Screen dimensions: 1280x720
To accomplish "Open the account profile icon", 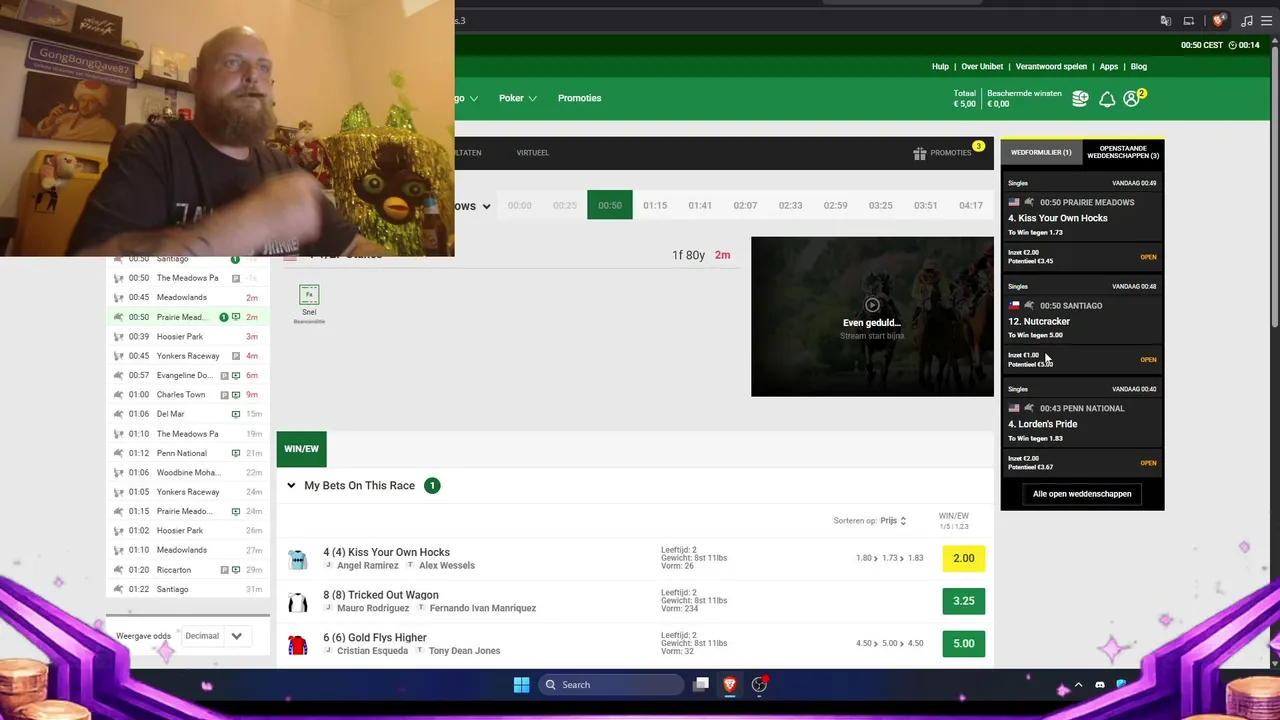I will [x=1131, y=99].
